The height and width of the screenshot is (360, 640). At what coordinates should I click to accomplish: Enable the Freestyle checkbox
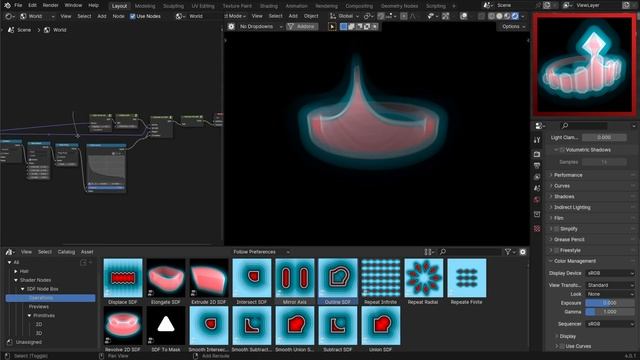pos(556,250)
